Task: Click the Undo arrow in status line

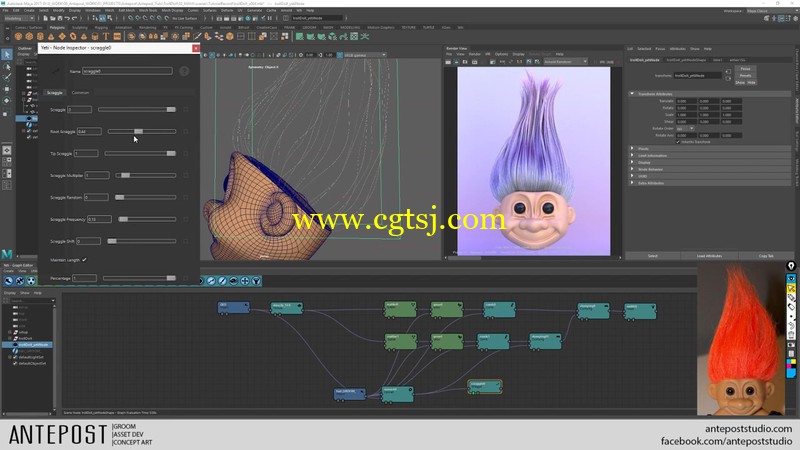Action: point(67,18)
